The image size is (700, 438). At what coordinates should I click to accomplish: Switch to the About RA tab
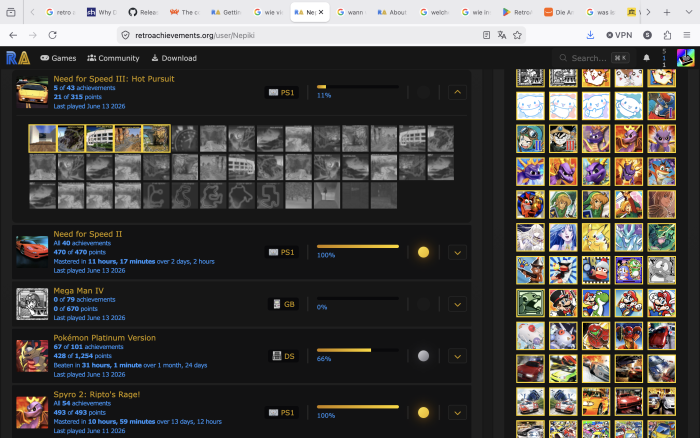coord(392,13)
